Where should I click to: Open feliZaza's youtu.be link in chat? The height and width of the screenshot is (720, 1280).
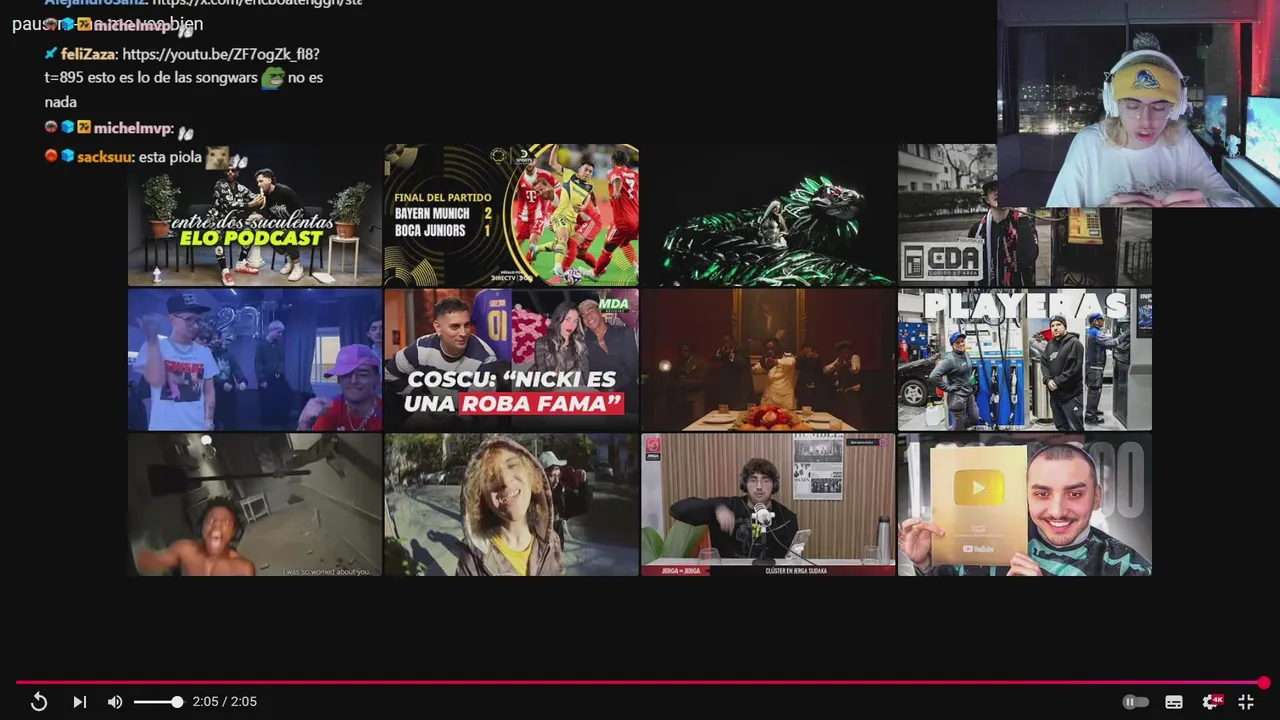pyautogui.click(x=221, y=54)
